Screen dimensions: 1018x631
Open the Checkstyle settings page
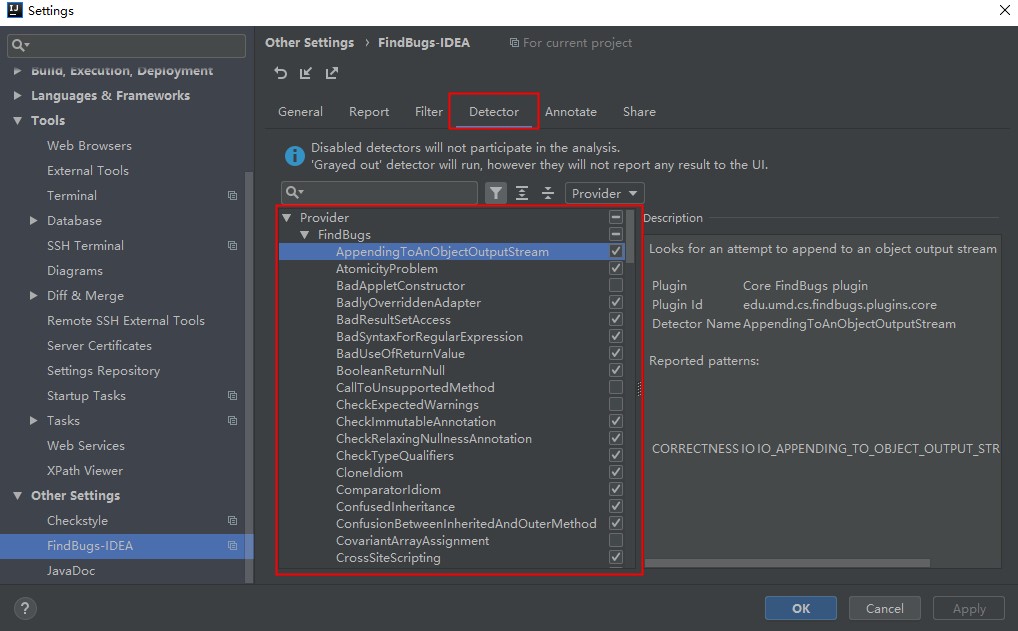[77, 521]
